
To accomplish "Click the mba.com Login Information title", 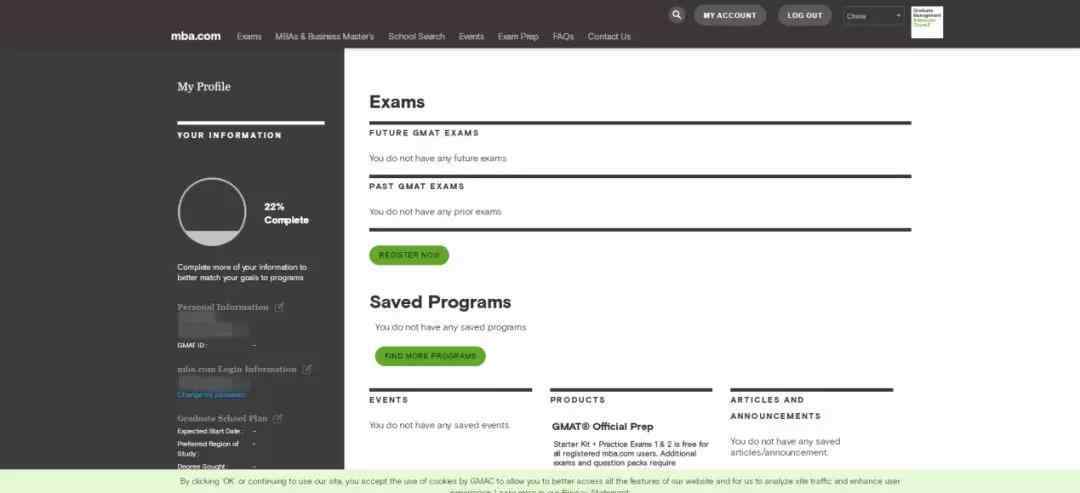I will coord(237,369).
